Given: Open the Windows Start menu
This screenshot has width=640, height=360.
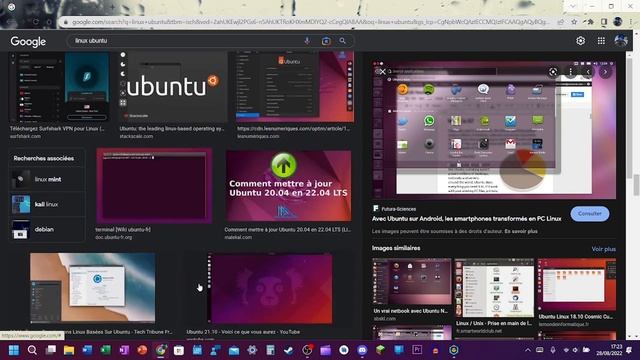Looking at the screenshot, I should pos(14,350).
